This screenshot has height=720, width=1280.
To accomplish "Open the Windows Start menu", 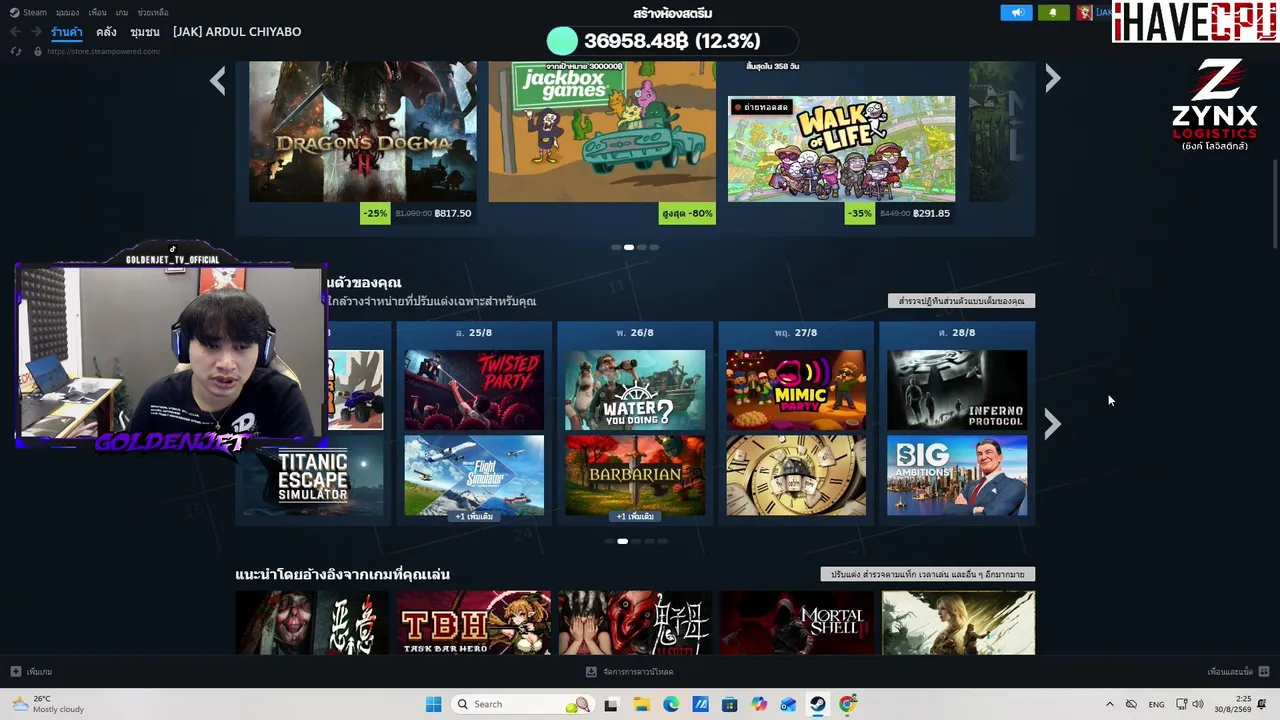I will click(x=433, y=704).
